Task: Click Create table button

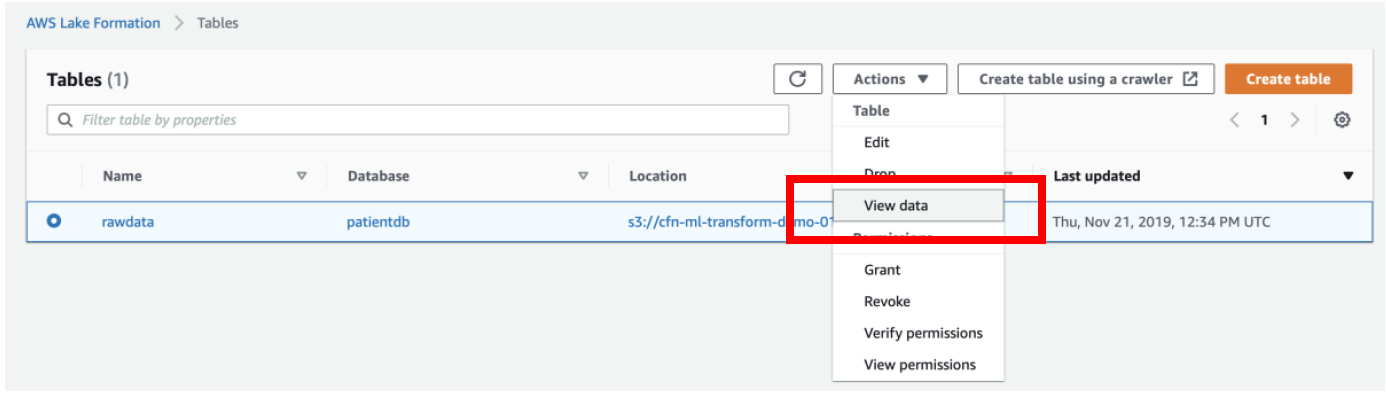Action: pos(1288,79)
